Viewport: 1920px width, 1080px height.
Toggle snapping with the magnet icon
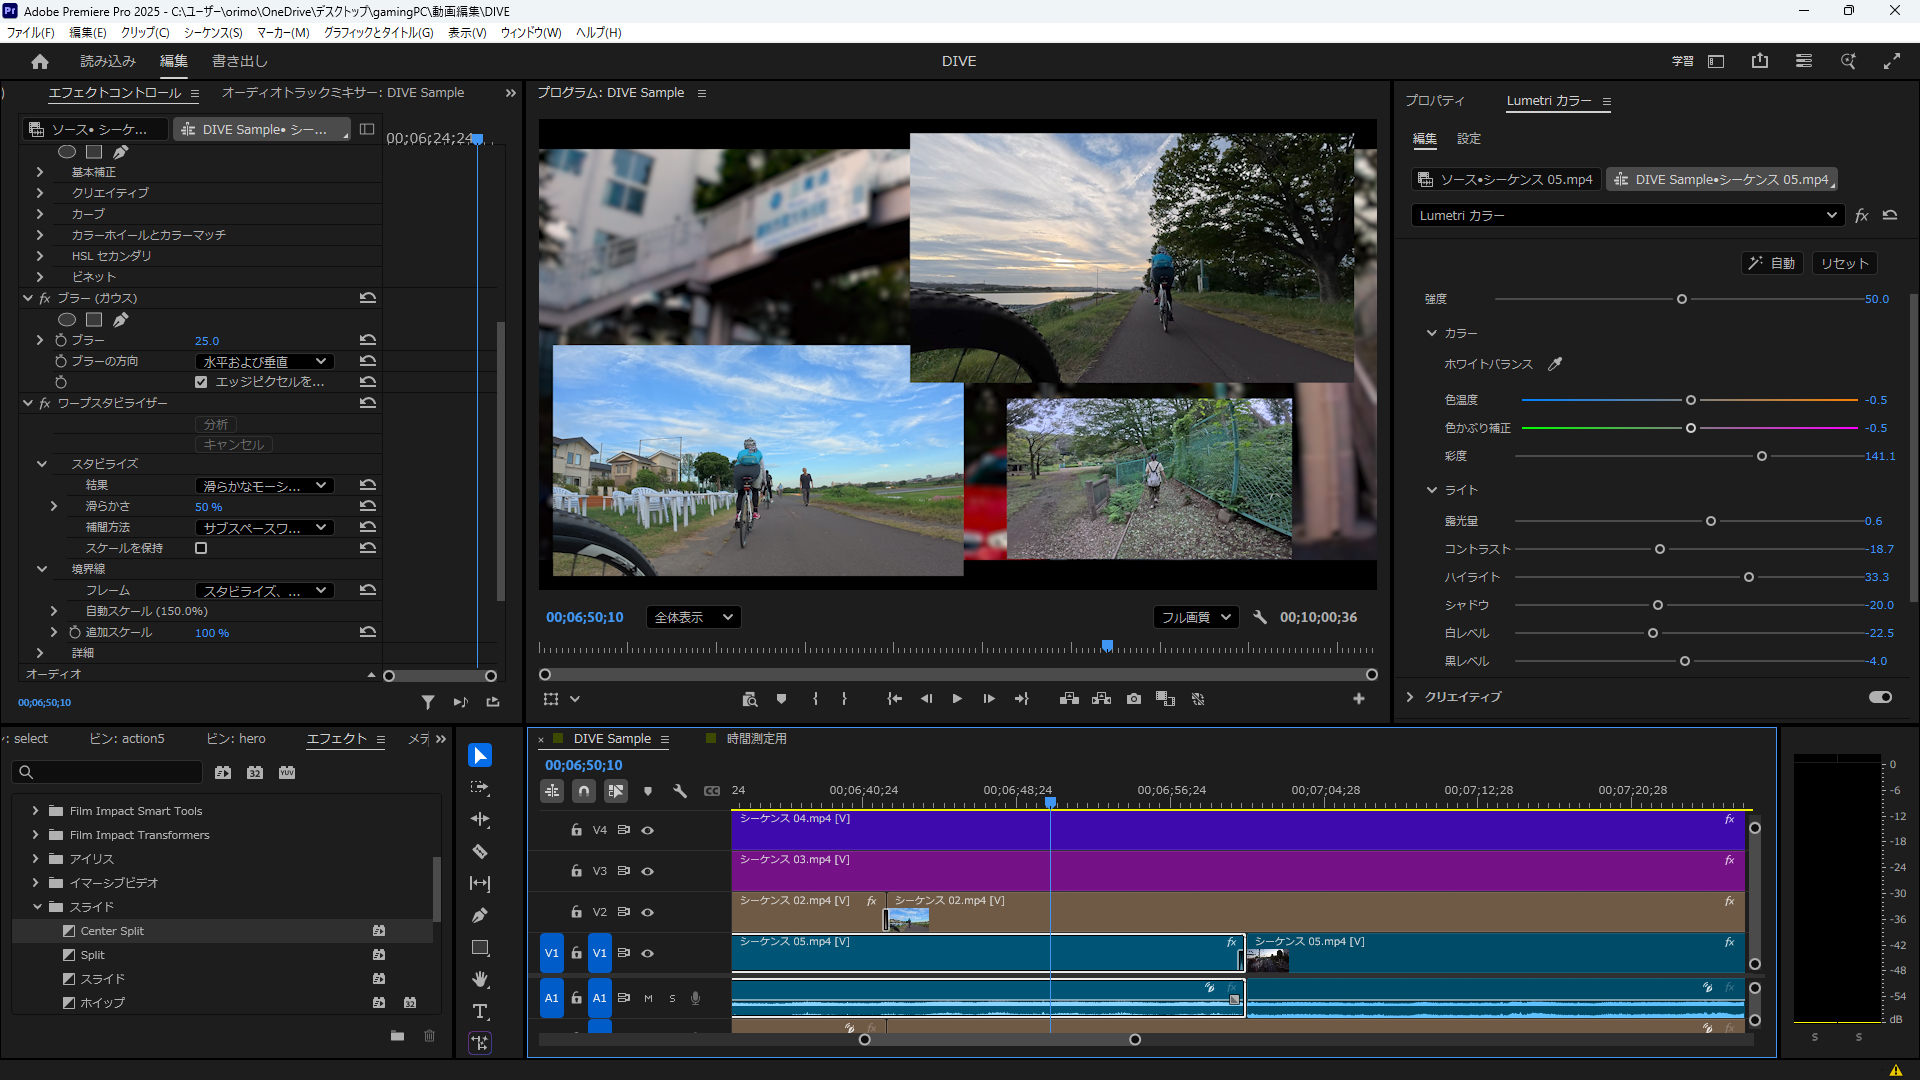point(584,790)
